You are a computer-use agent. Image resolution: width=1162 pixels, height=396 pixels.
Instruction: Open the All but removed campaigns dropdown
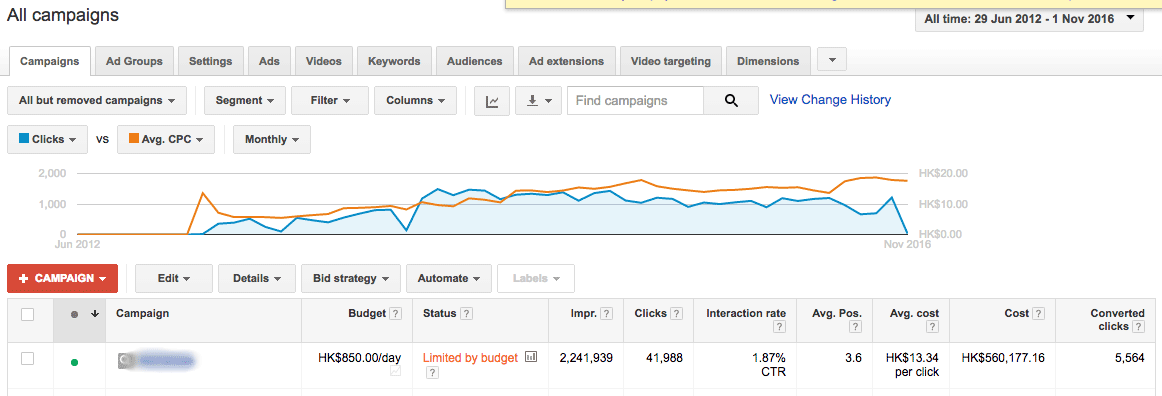point(97,101)
